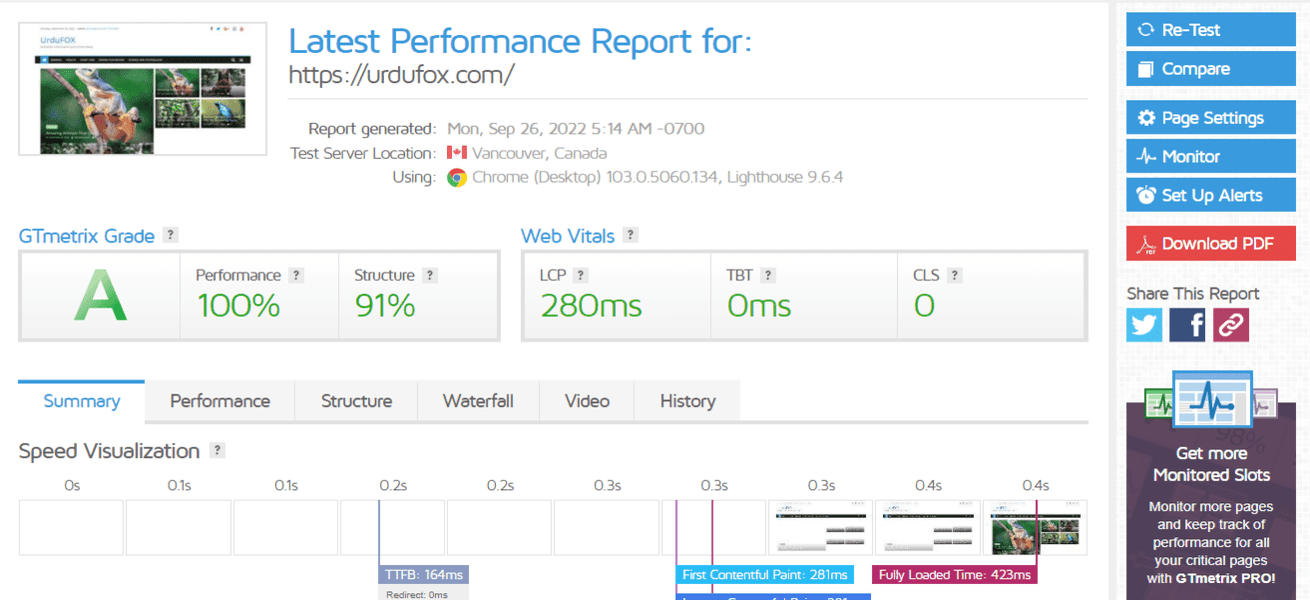
Task: Open help icon beside CLS
Action: (x=955, y=275)
